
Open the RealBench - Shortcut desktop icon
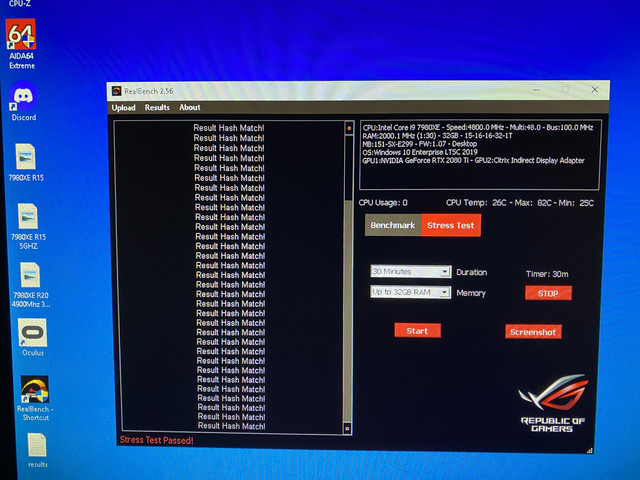35,398
